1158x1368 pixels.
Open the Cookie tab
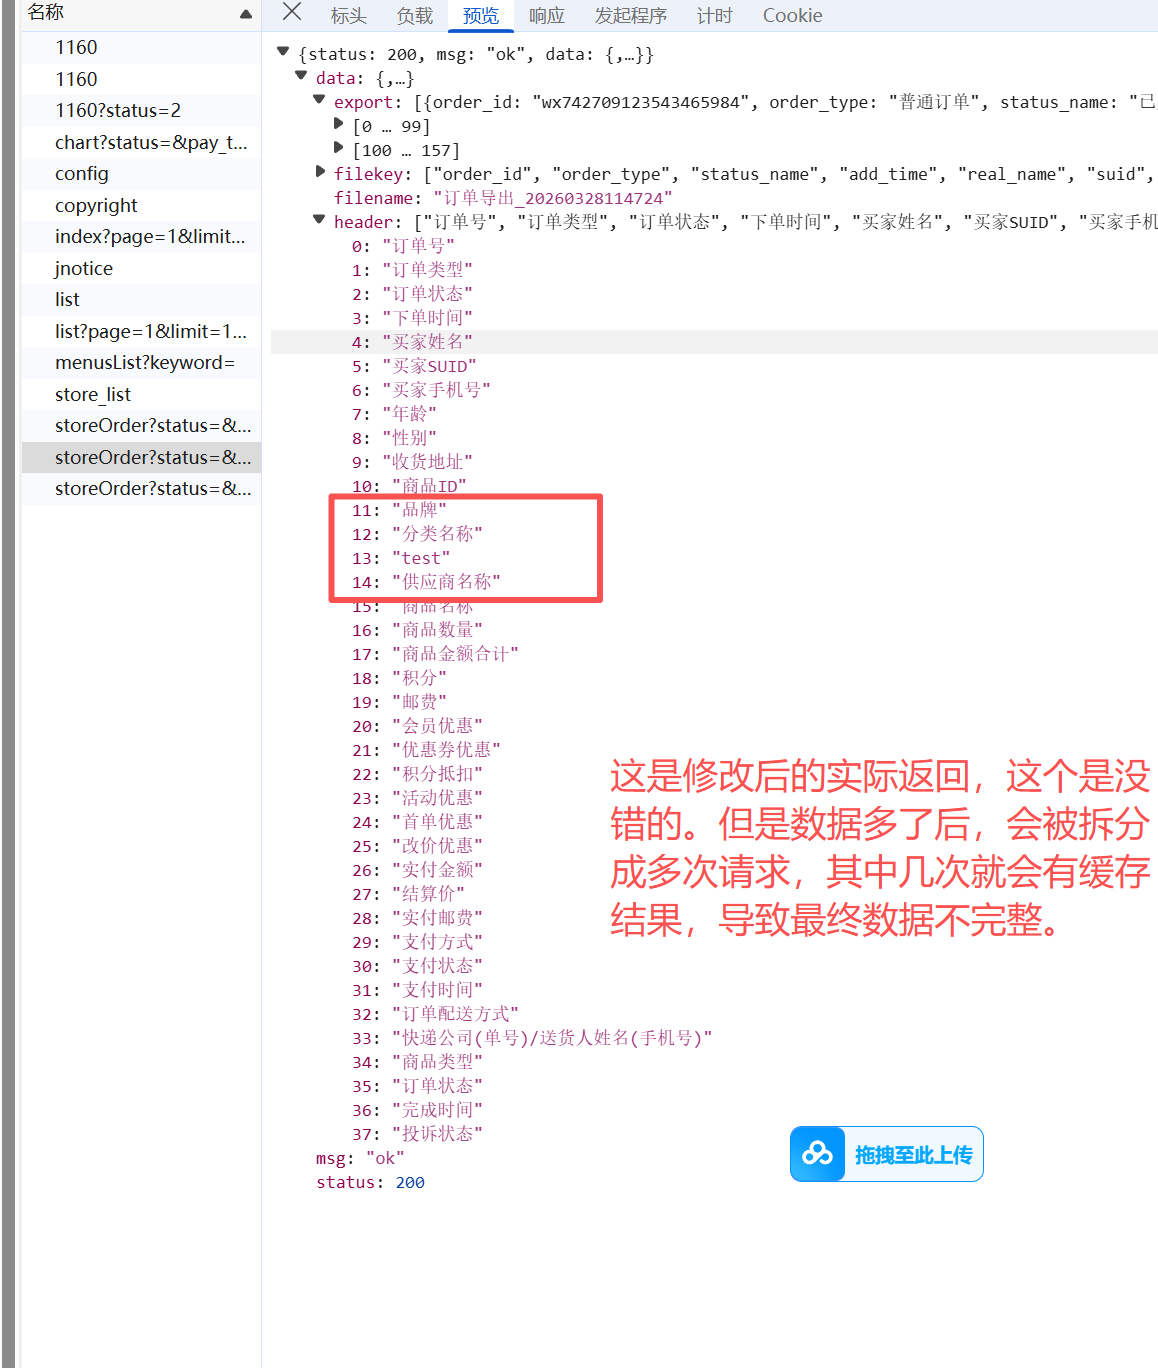click(x=792, y=16)
